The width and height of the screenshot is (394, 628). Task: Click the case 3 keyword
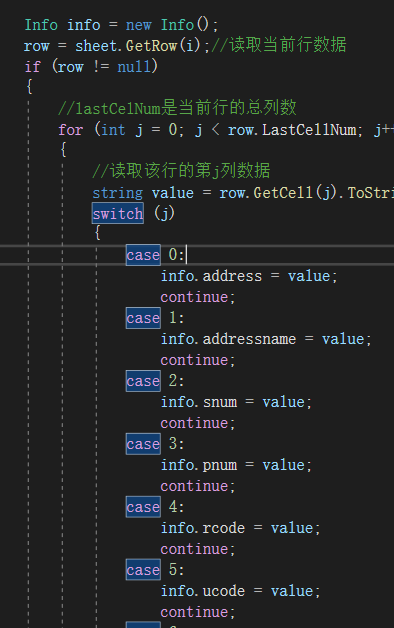click(x=143, y=444)
